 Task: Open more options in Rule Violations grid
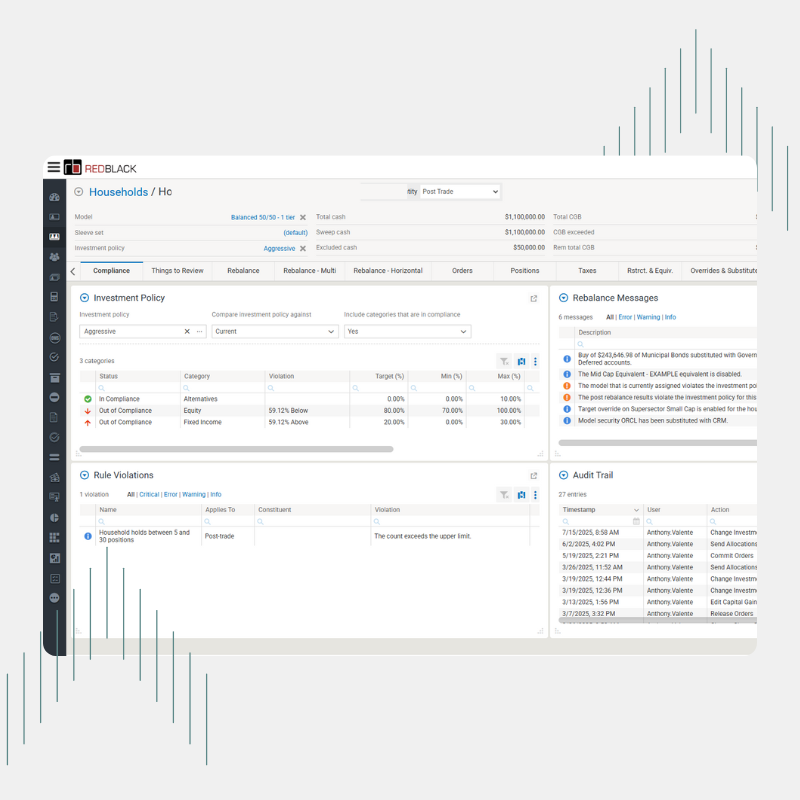point(535,494)
